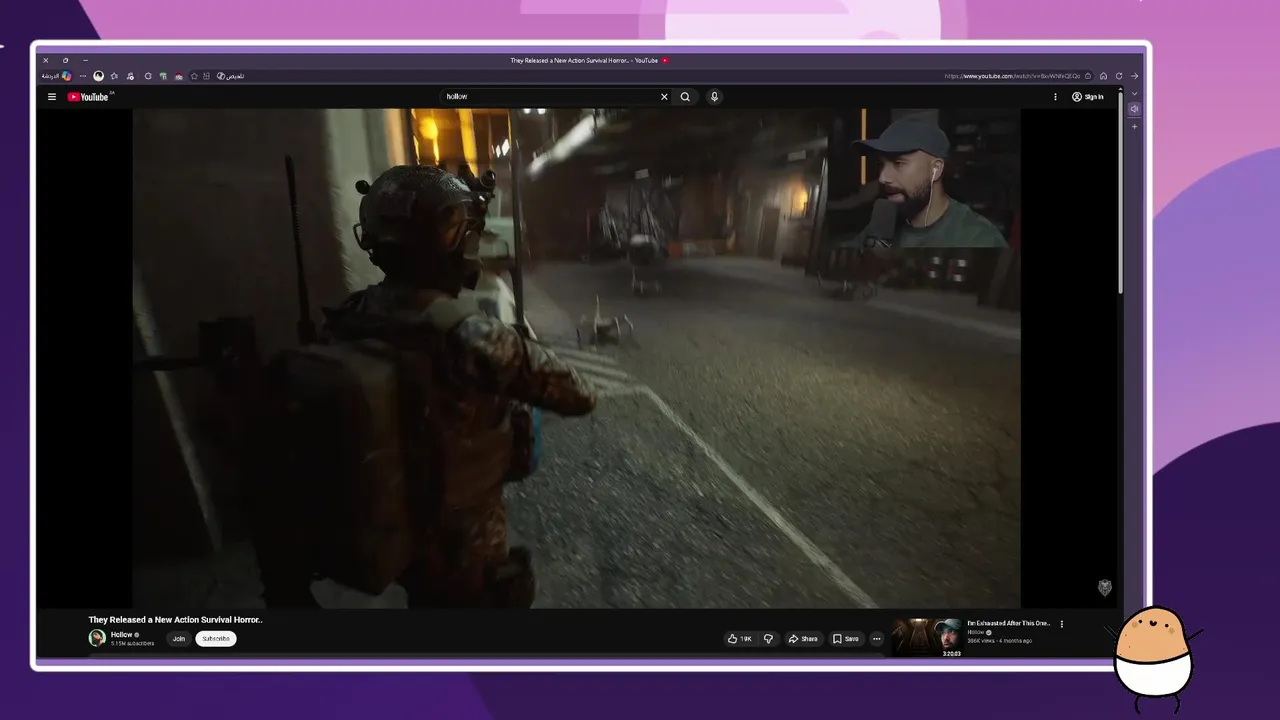
Task: Subscribe to the Hollow channel
Action: (216, 639)
